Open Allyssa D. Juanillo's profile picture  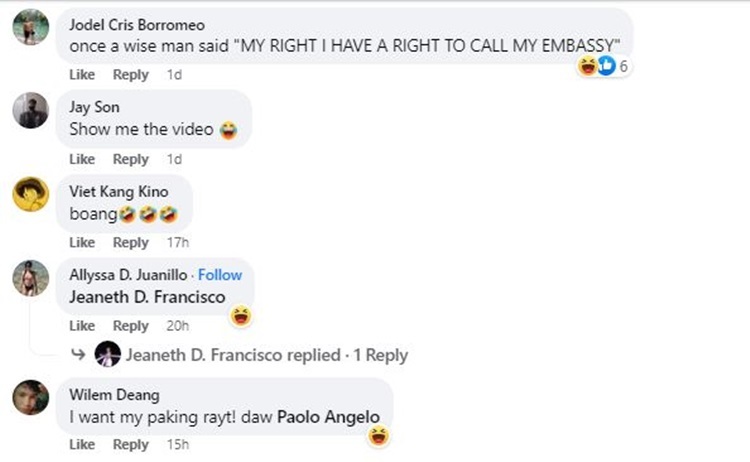click(31, 278)
